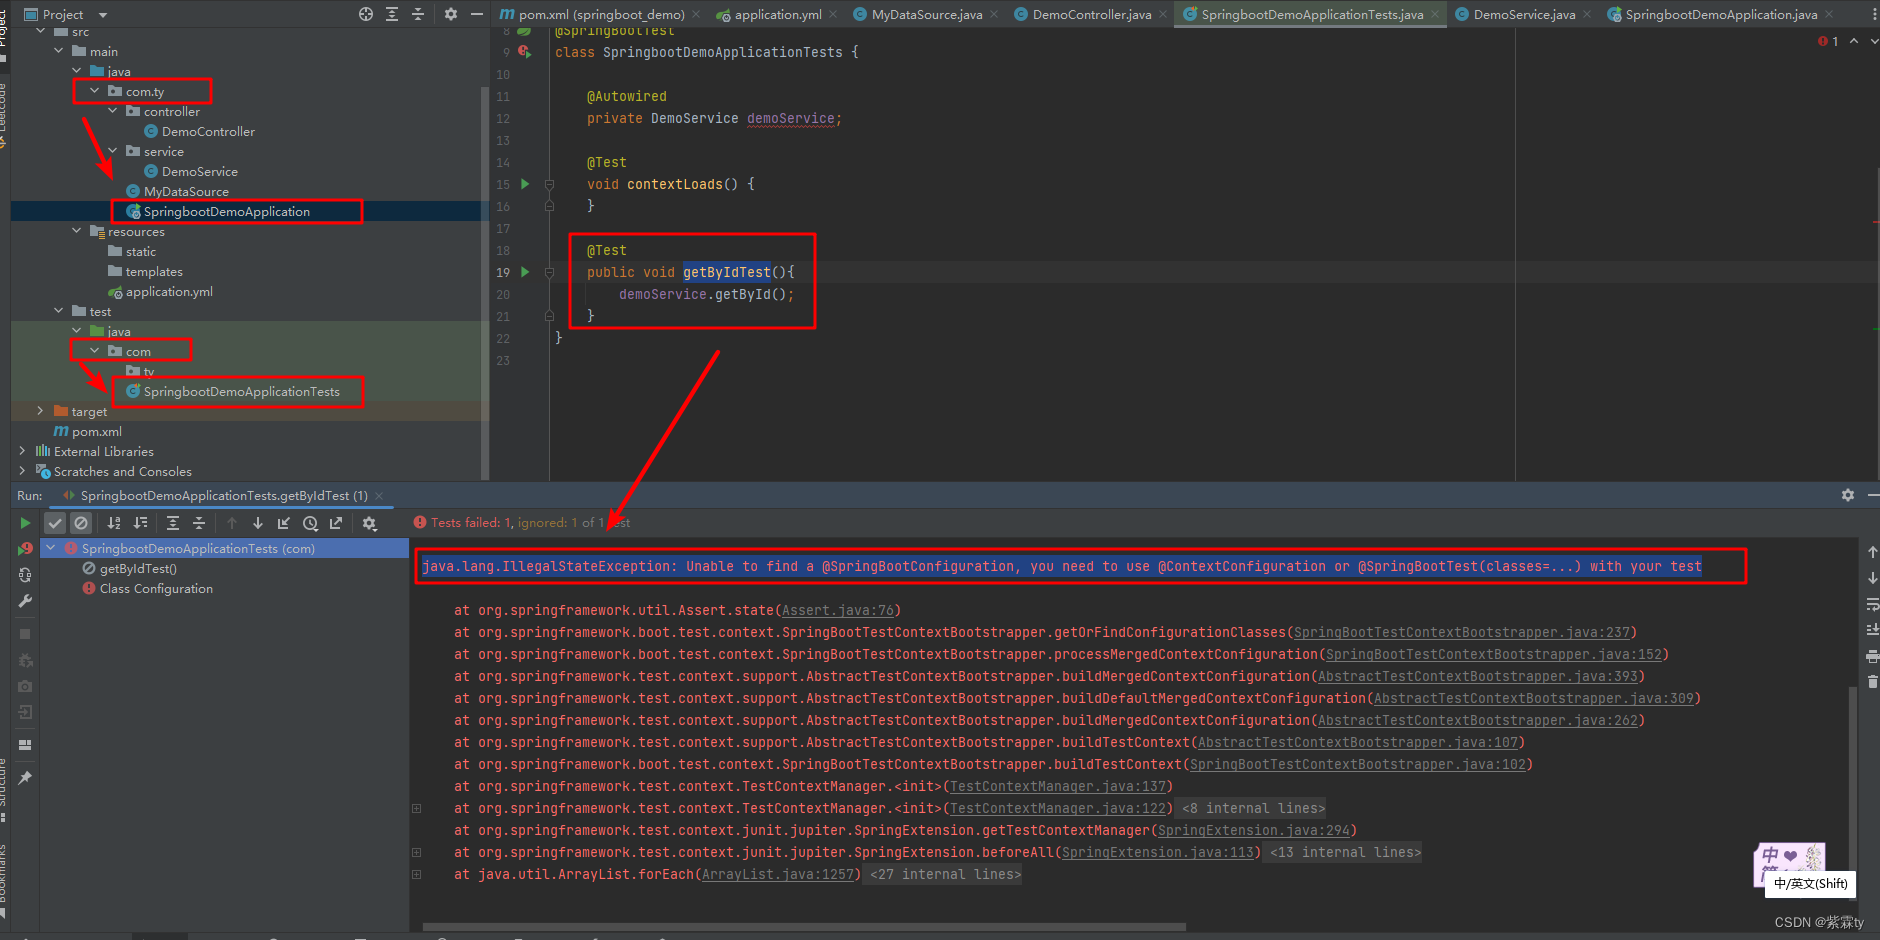Collapse all in Project panel header
This screenshot has width=1880, height=940.
(x=418, y=14)
